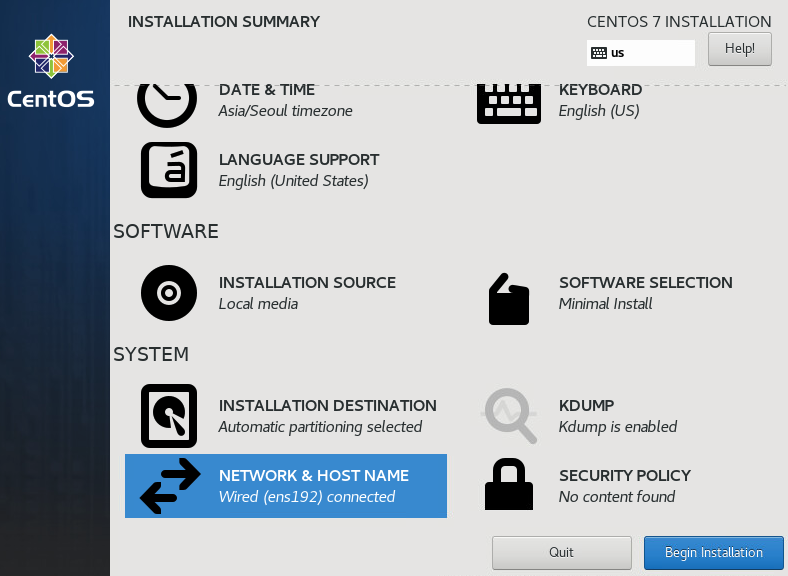Screen dimensions: 788x576
Task: Click the Help! button
Action: pos(740,49)
